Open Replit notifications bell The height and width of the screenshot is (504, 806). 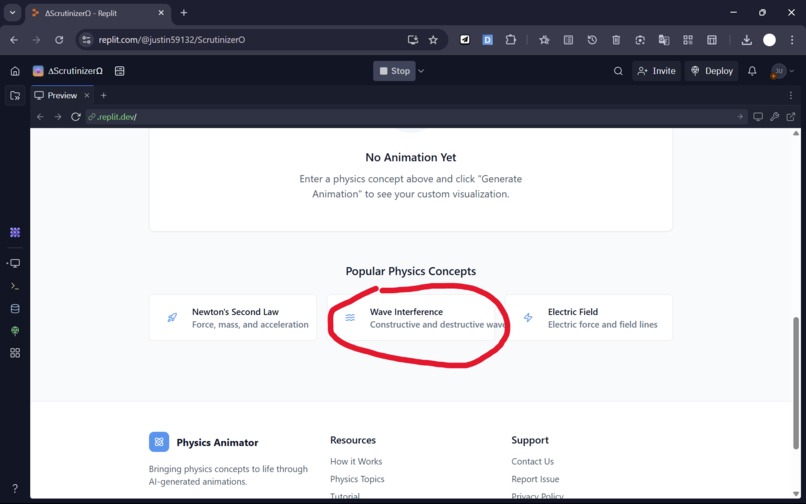(x=752, y=71)
